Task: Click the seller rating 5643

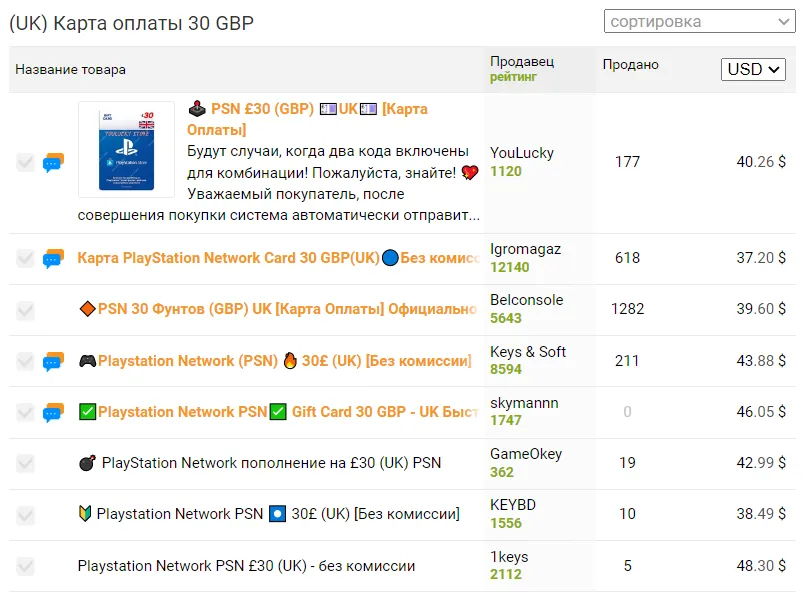Action: [506, 318]
